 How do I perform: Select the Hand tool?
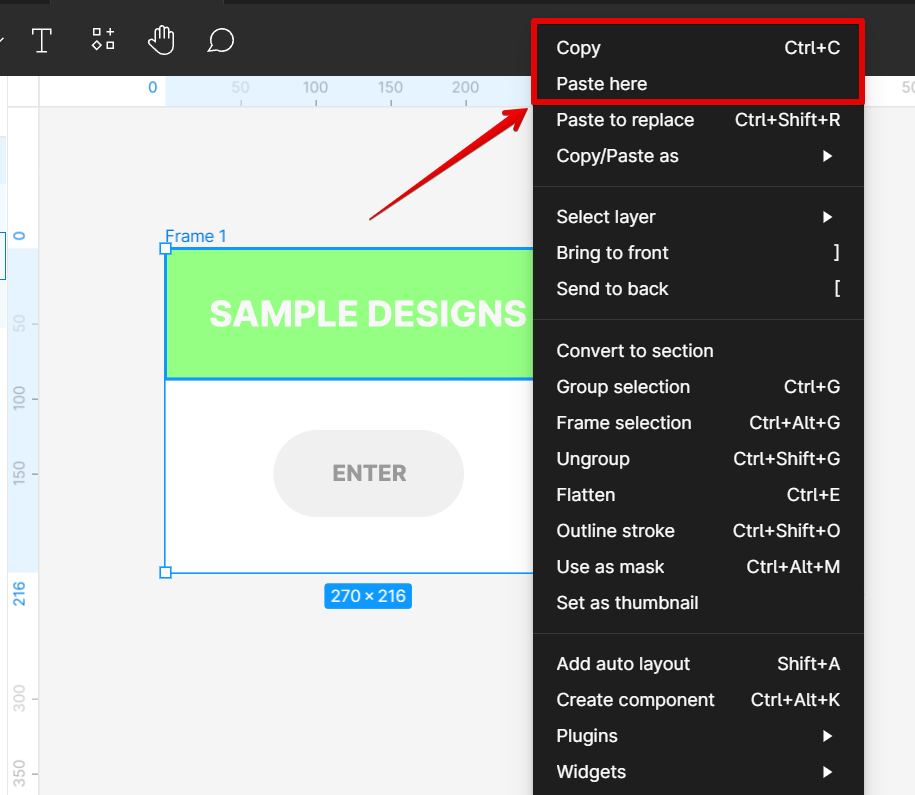coord(161,40)
